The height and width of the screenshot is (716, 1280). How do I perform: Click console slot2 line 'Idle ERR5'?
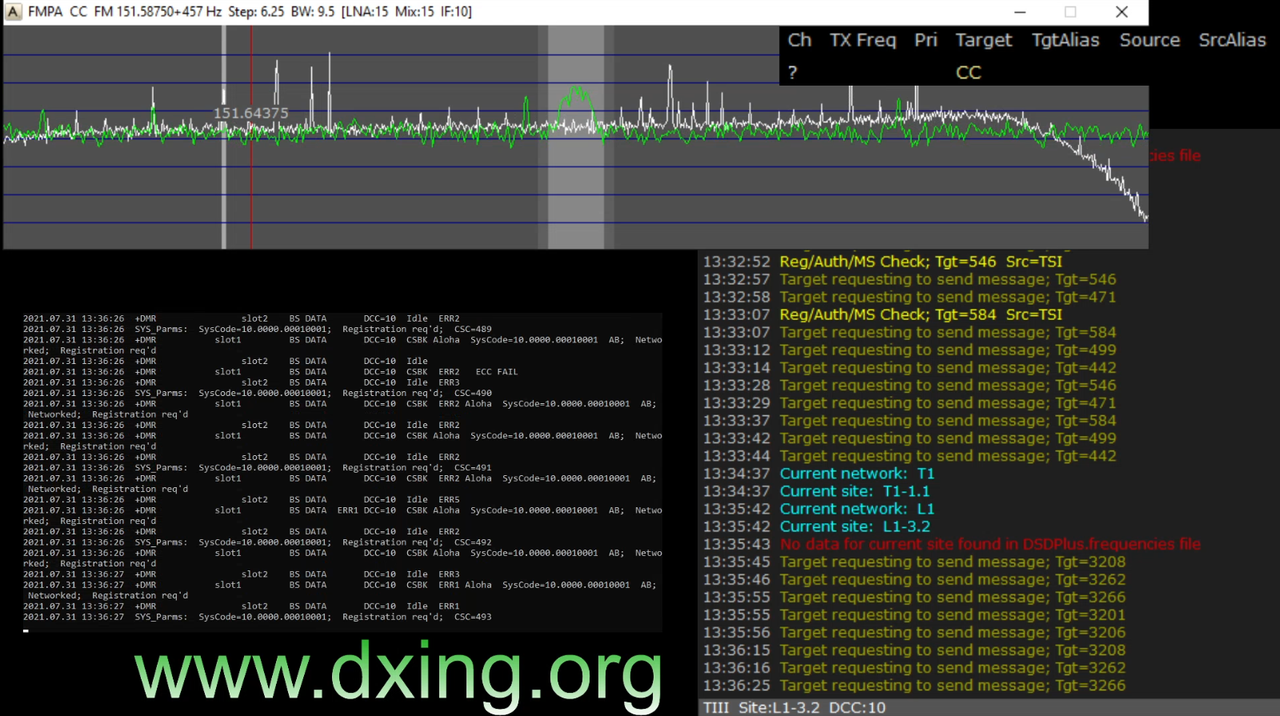pyautogui.click(x=241, y=499)
